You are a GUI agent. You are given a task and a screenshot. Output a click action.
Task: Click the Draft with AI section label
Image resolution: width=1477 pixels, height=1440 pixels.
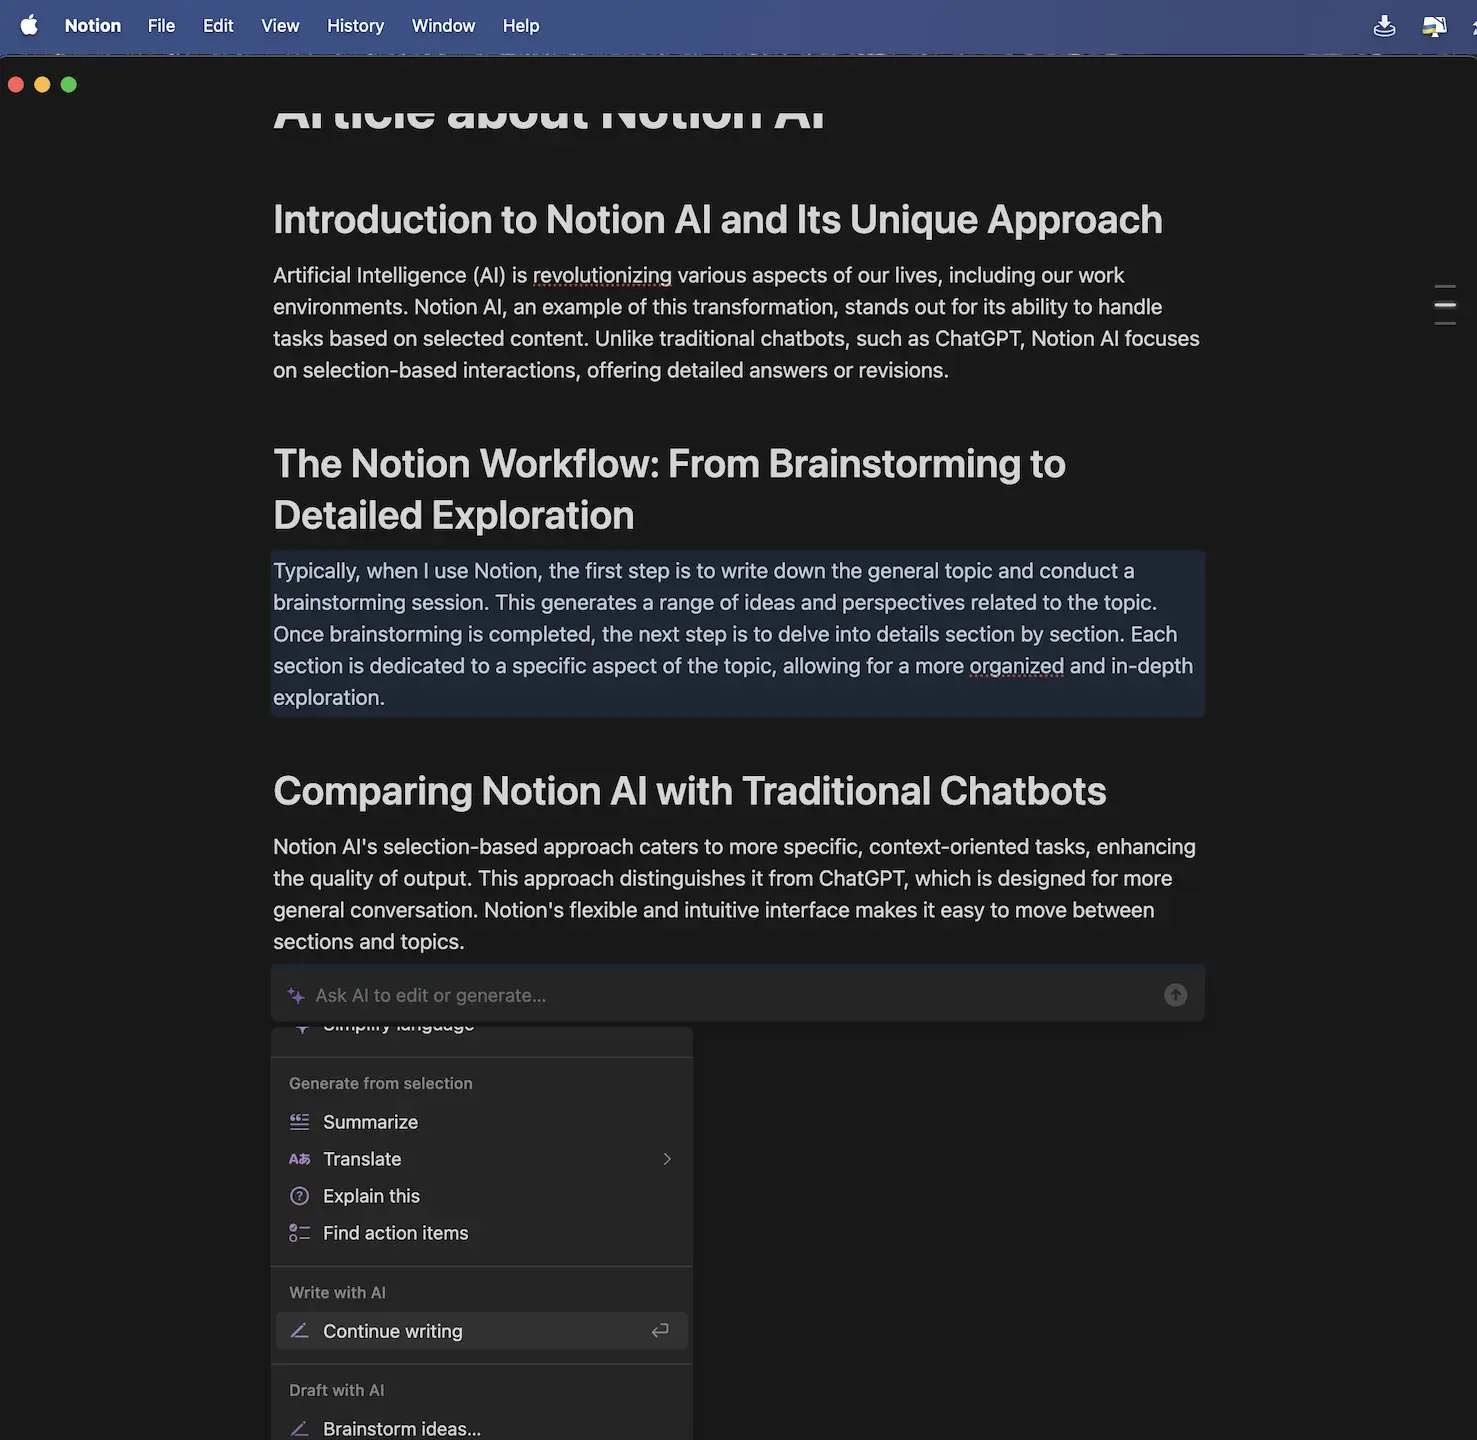[336, 1390]
